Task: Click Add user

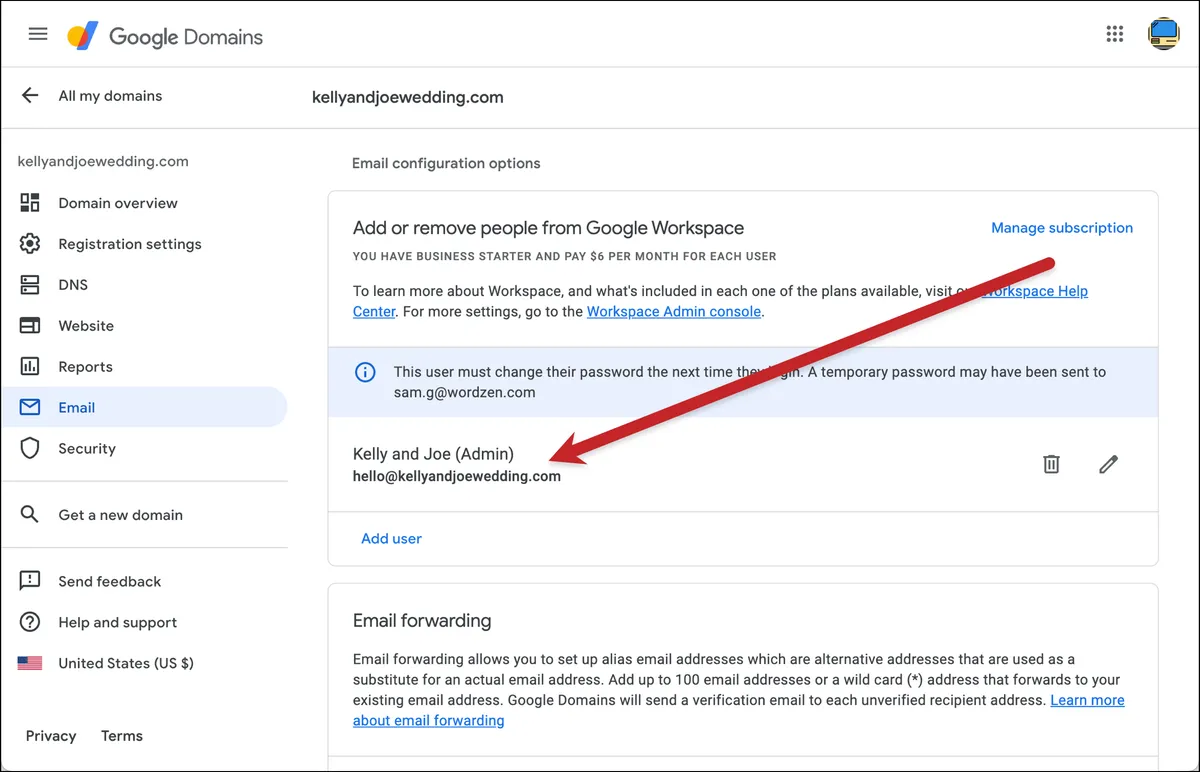Action: tap(391, 538)
